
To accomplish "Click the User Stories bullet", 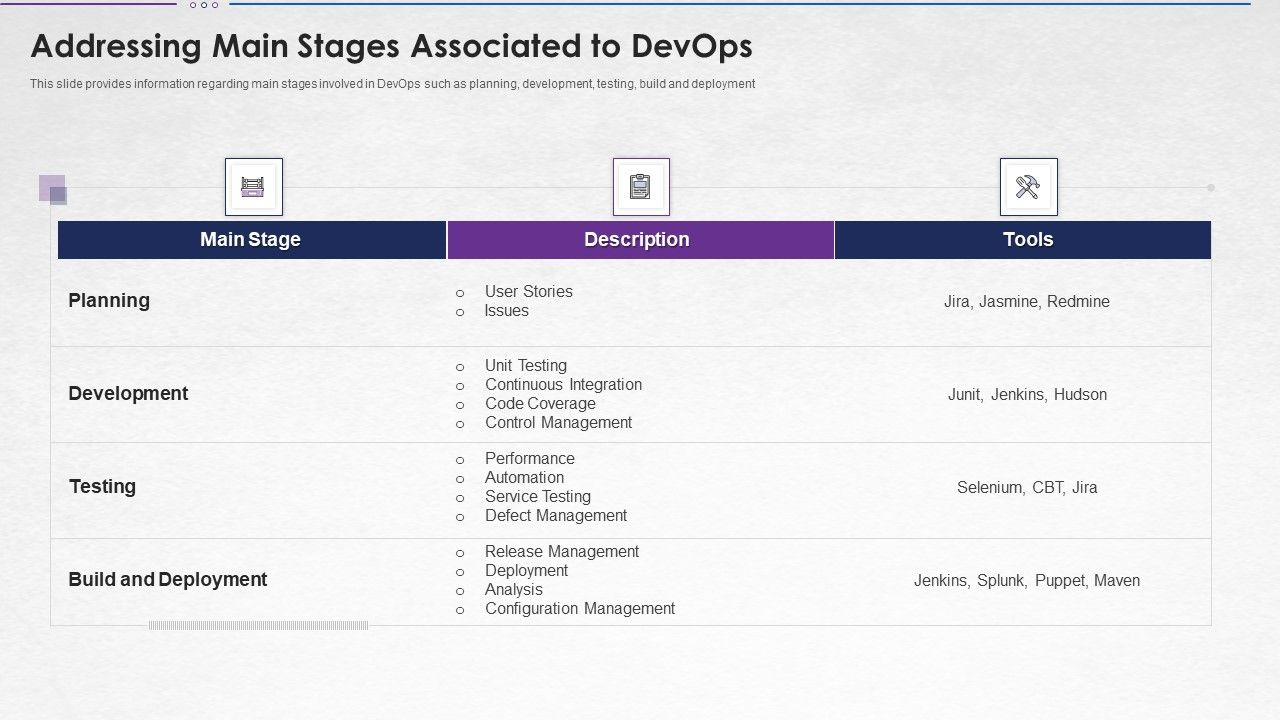I will pos(529,292).
